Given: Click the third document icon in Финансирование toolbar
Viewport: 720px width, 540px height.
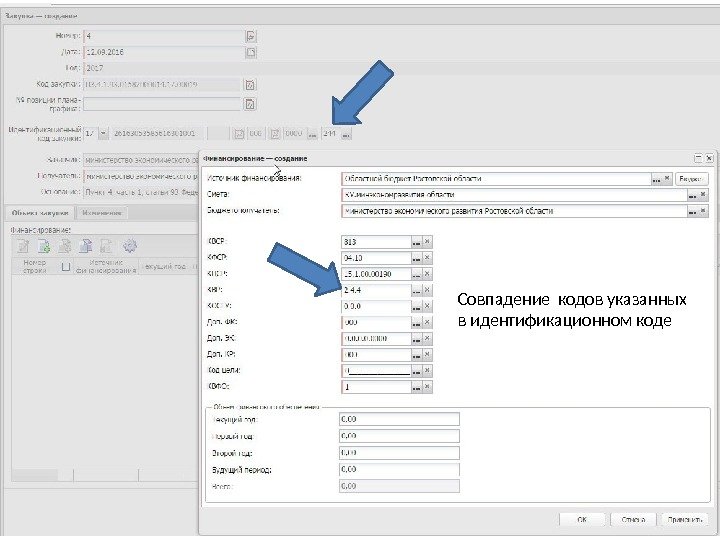Looking at the screenshot, I should (x=65, y=246).
